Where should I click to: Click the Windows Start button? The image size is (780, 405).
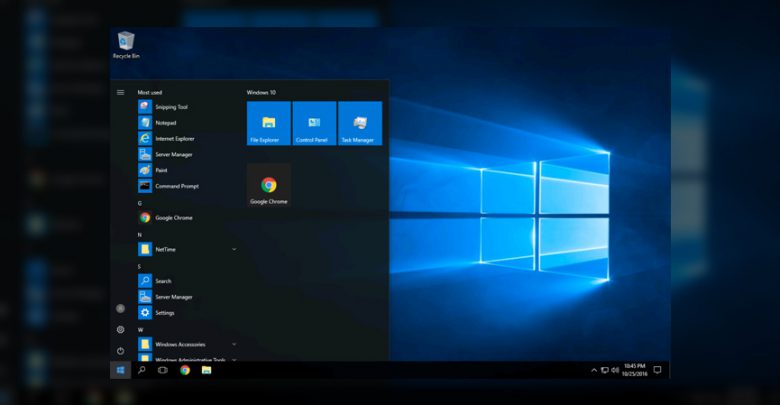tap(120, 370)
